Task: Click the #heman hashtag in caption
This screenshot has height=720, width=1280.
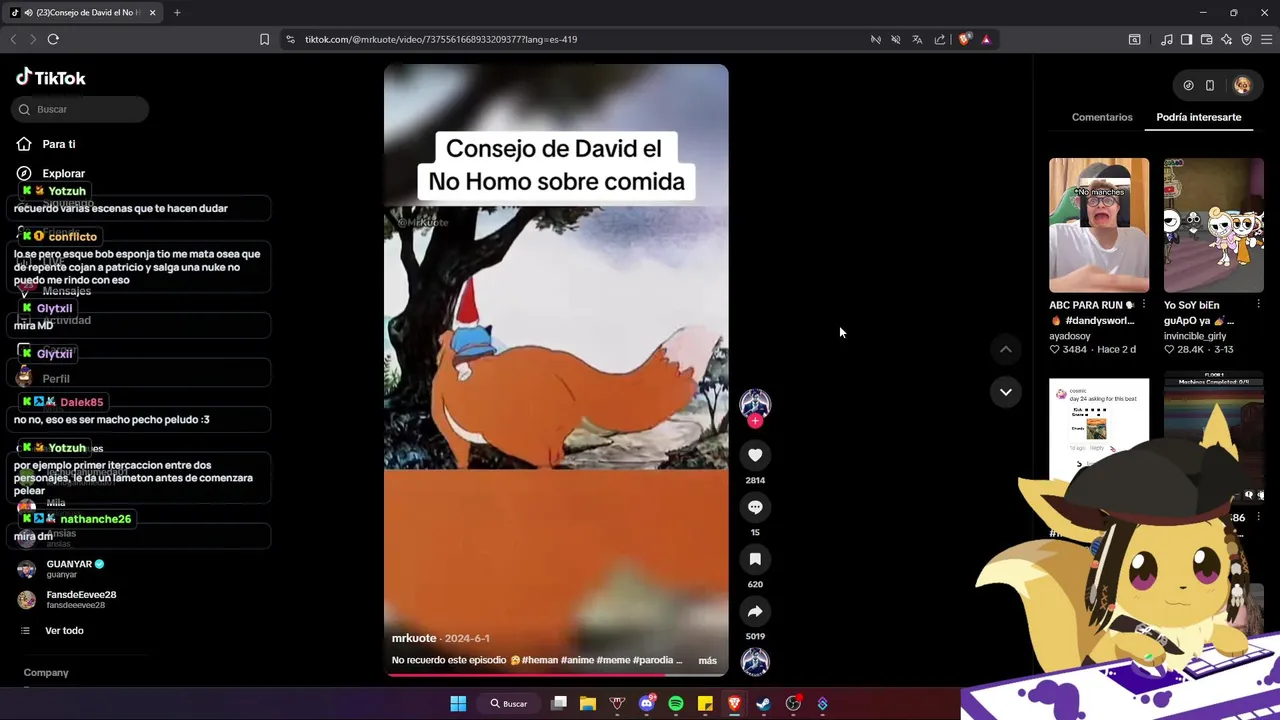Action: click(540, 660)
